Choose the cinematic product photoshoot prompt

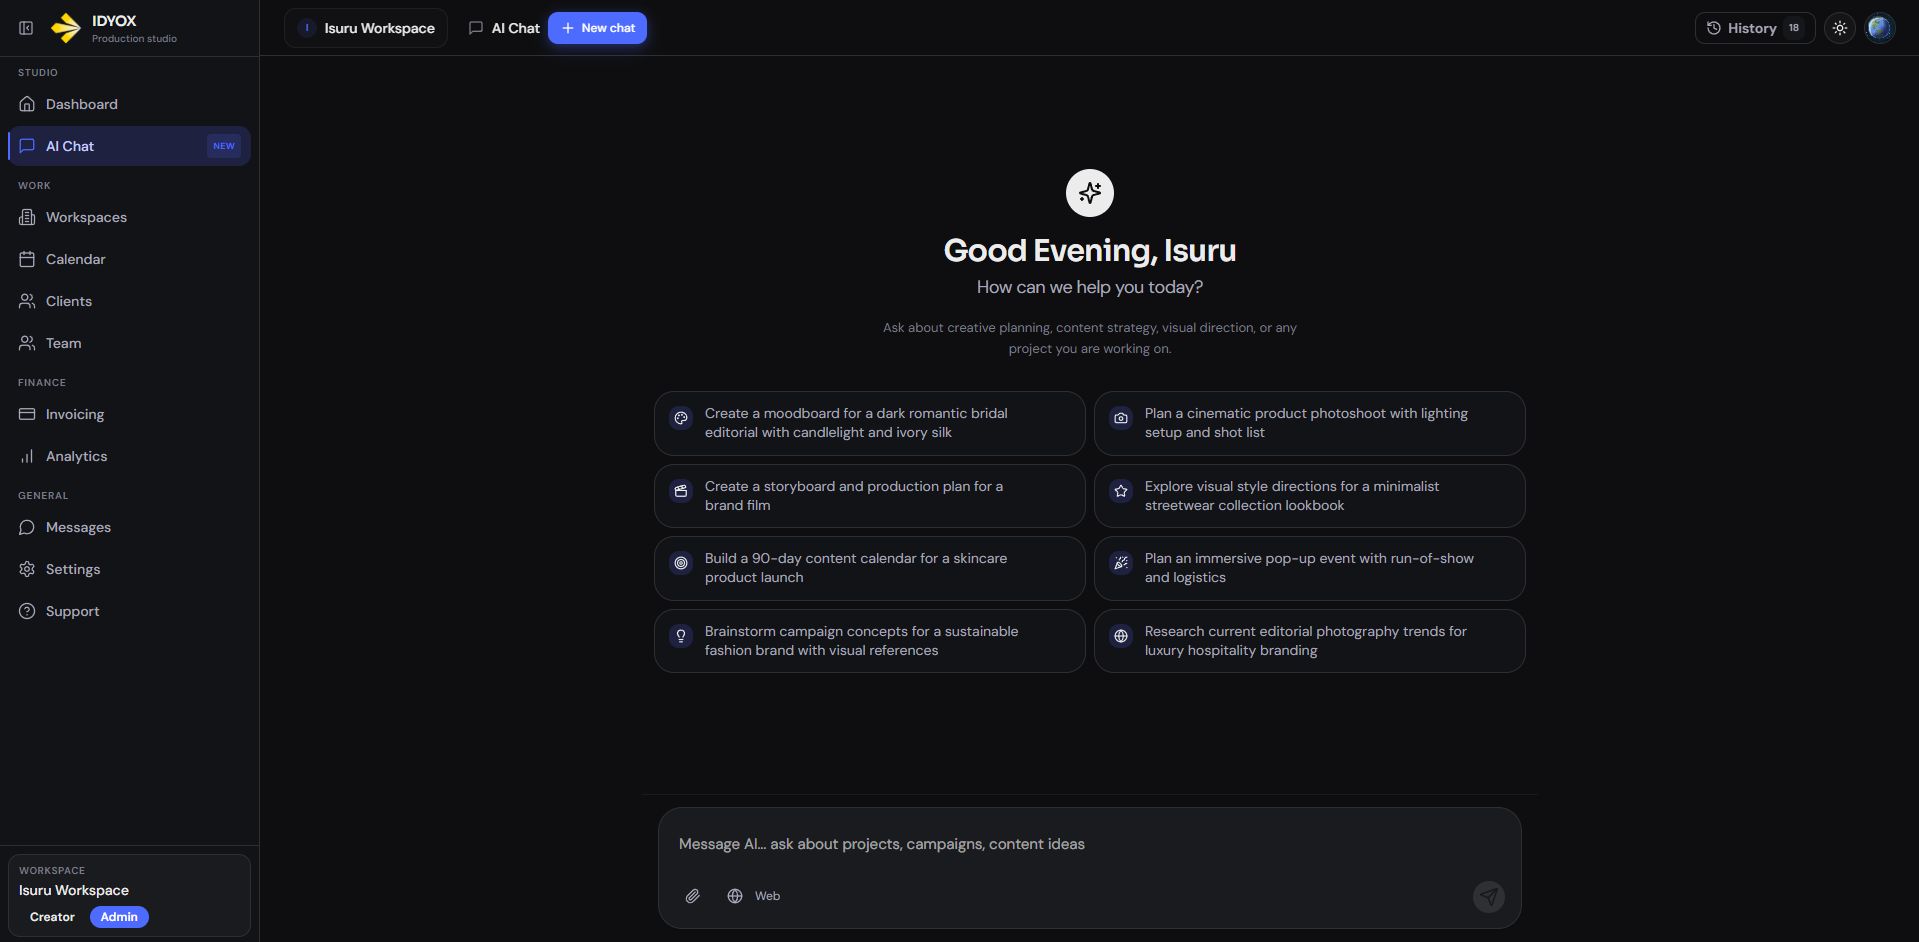click(1310, 423)
